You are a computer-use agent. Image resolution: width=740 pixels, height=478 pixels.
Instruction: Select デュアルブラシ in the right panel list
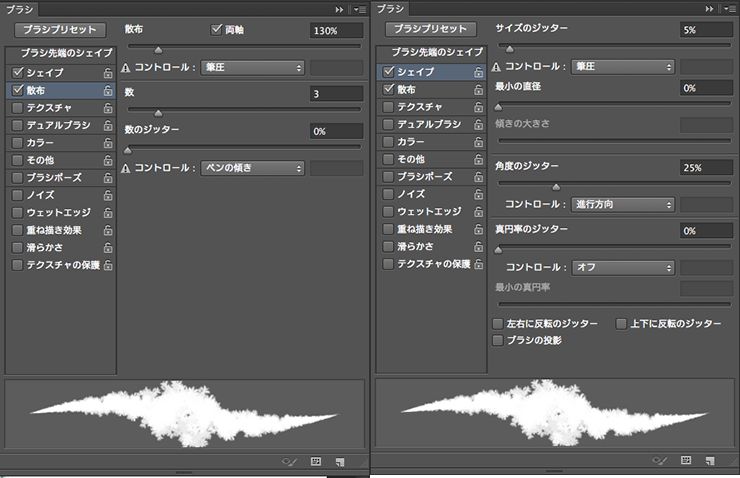(x=429, y=124)
